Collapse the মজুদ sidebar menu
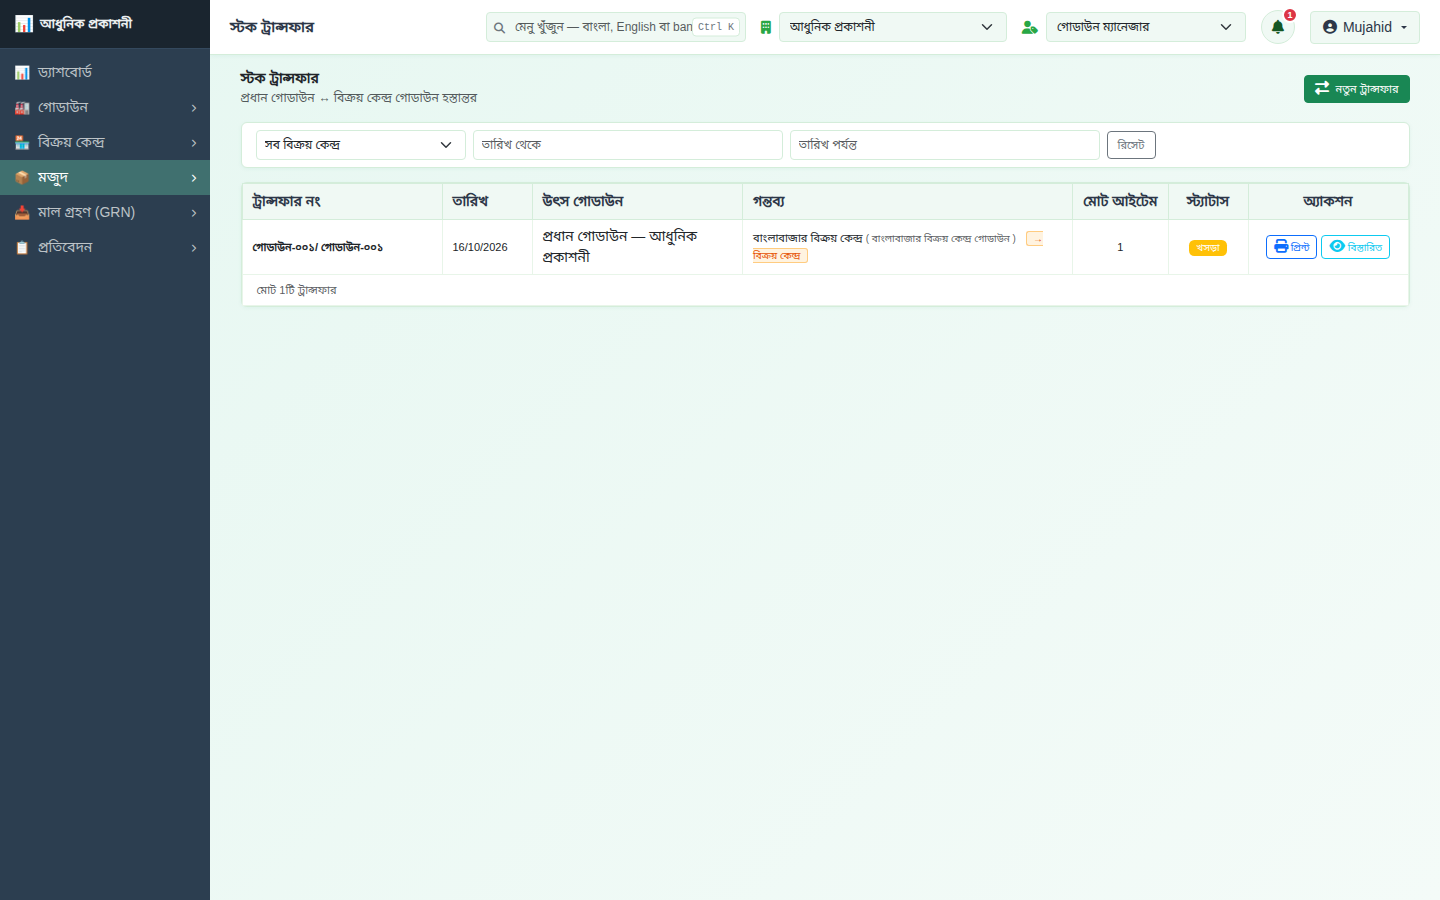This screenshot has height=900, width=1440. [105, 177]
